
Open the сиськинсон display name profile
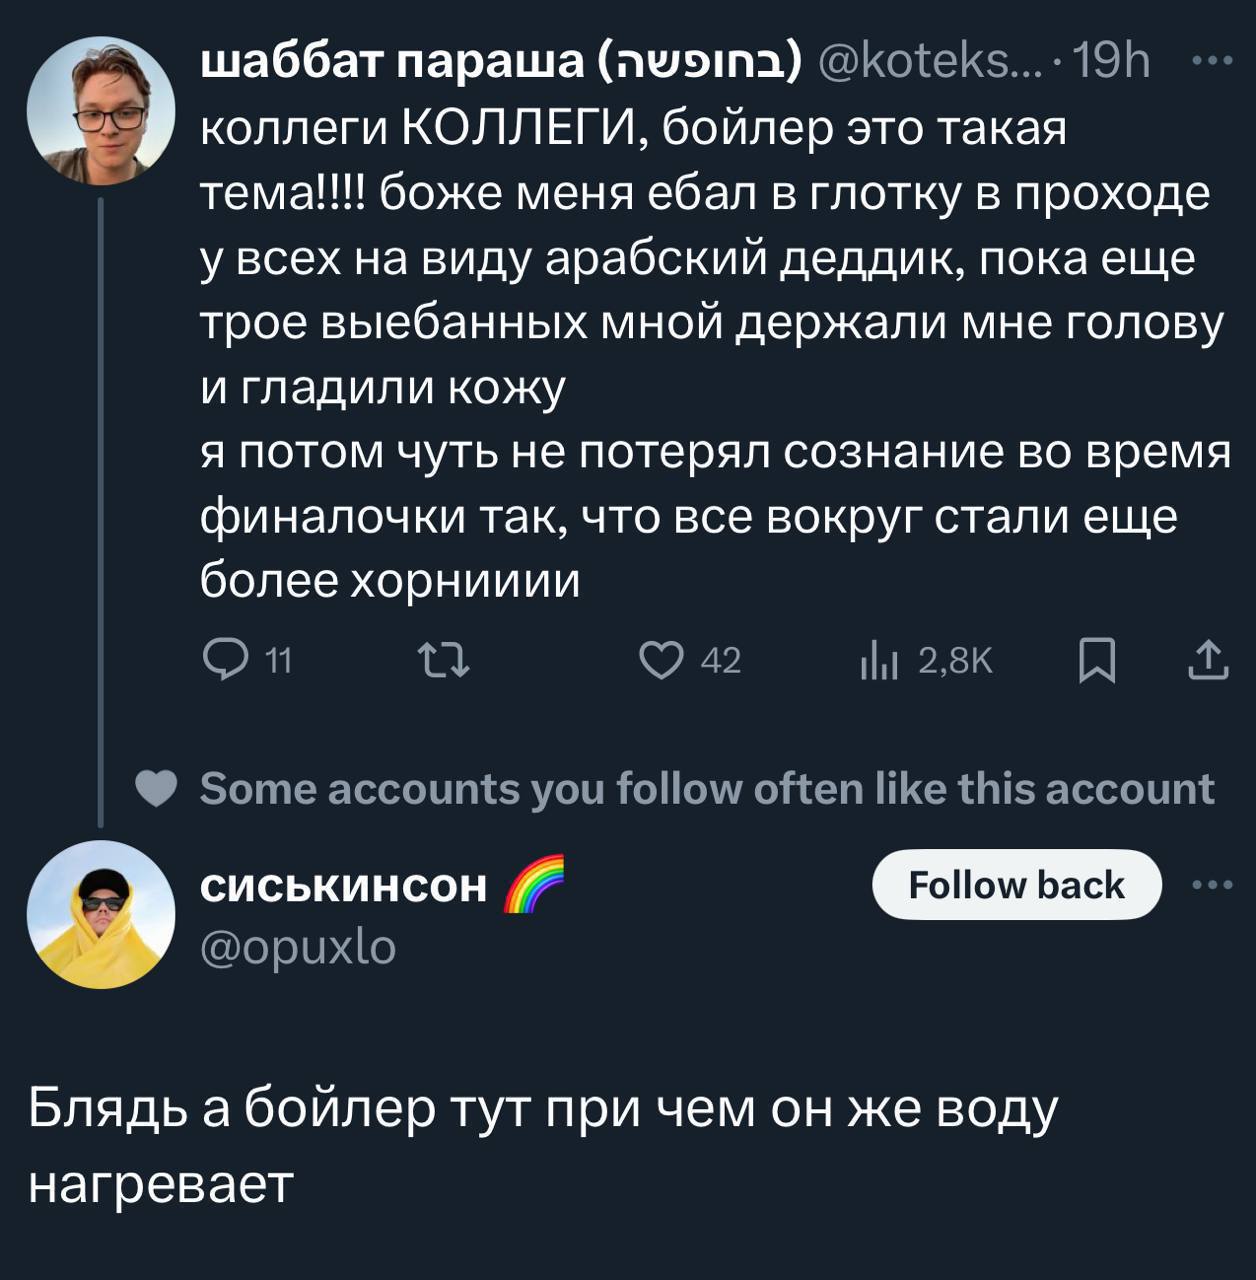343,885
